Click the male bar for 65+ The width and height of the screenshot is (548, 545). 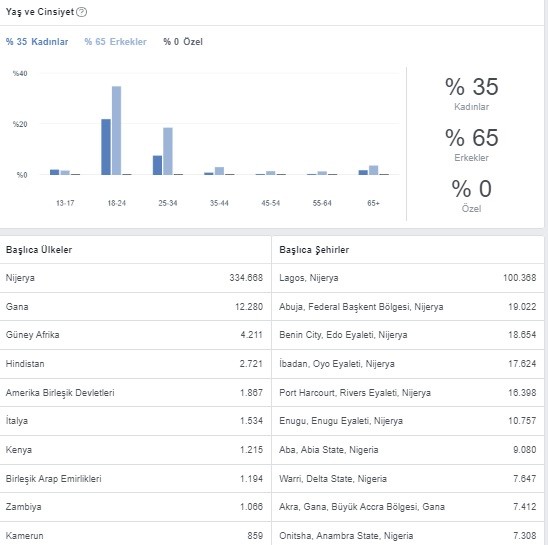point(373,170)
